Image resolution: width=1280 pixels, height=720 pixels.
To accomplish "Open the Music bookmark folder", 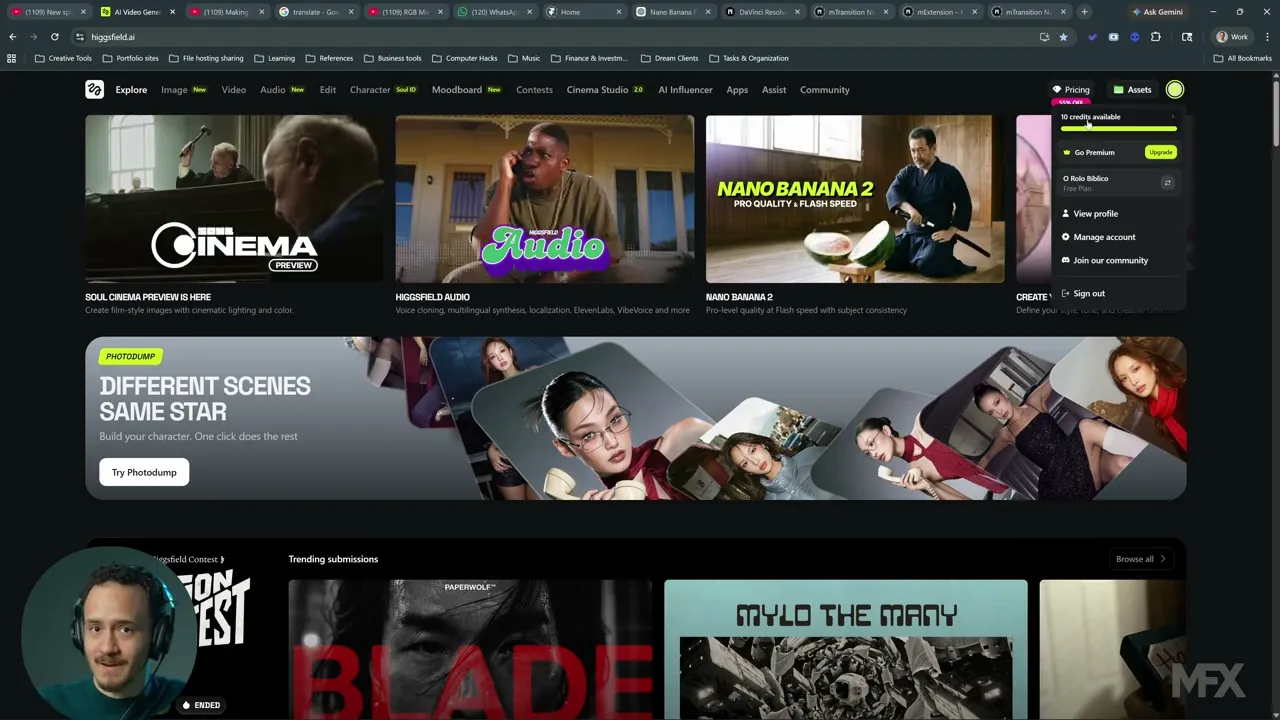I will 524,58.
